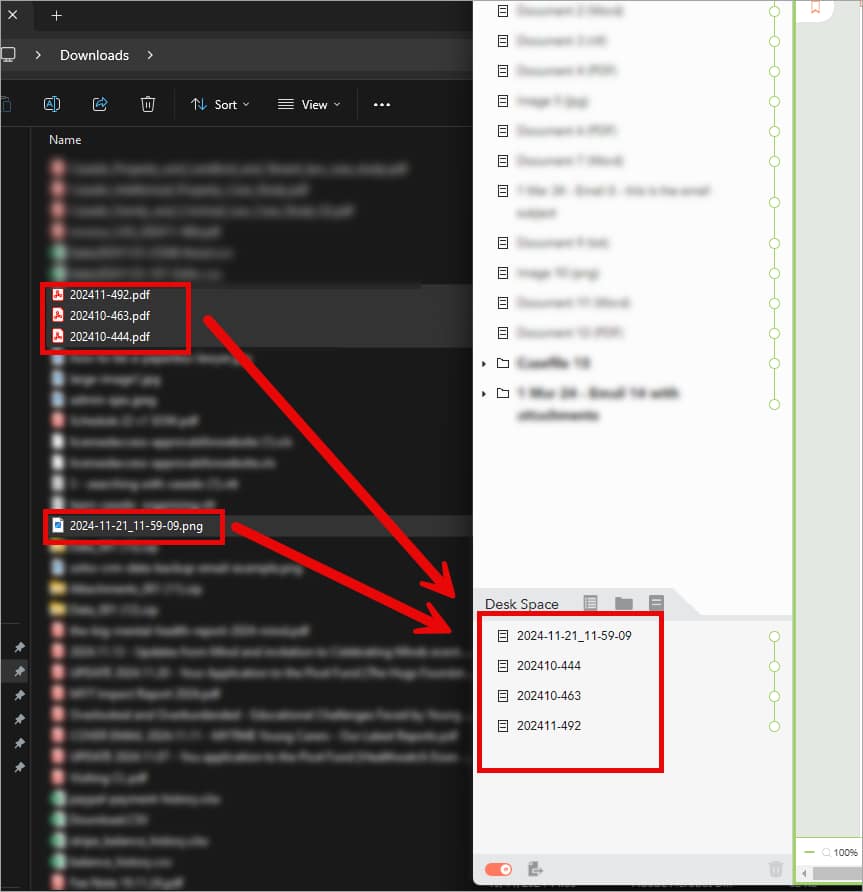Screen dimensions: 863x892
Task: Switch to the Desk Space tab
Action: [x=522, y=604]
